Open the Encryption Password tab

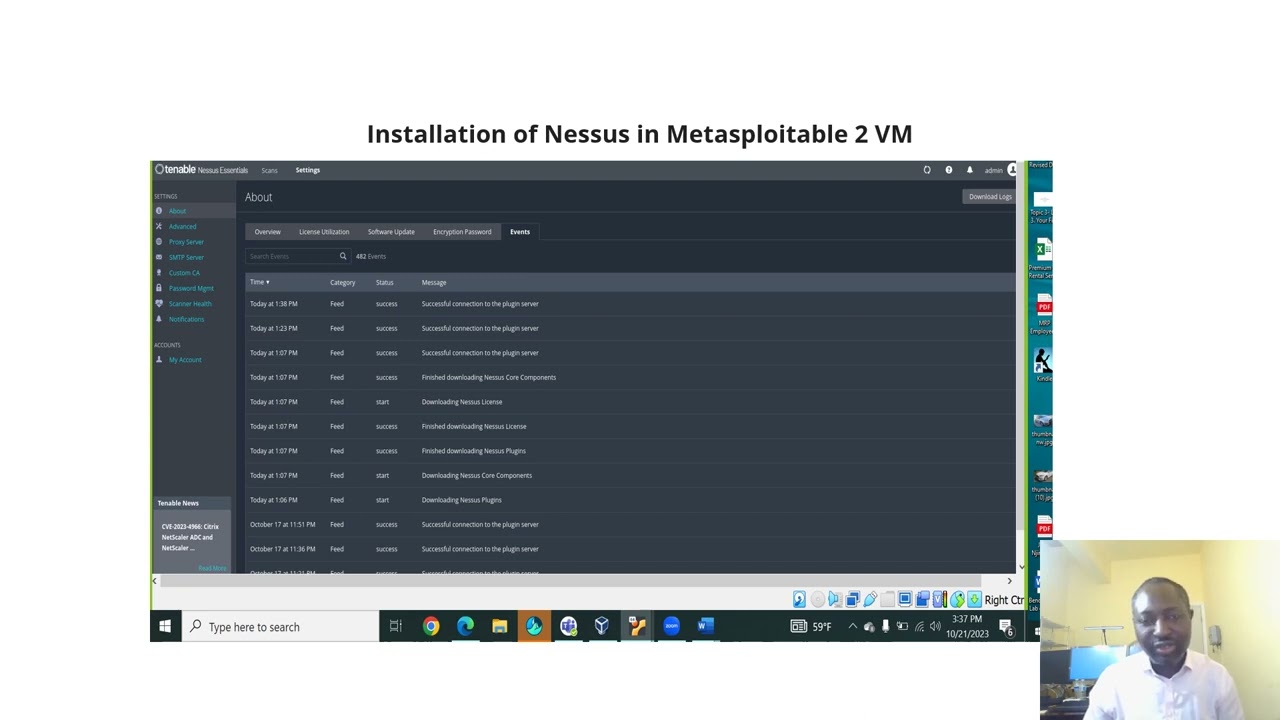[462, 232]
